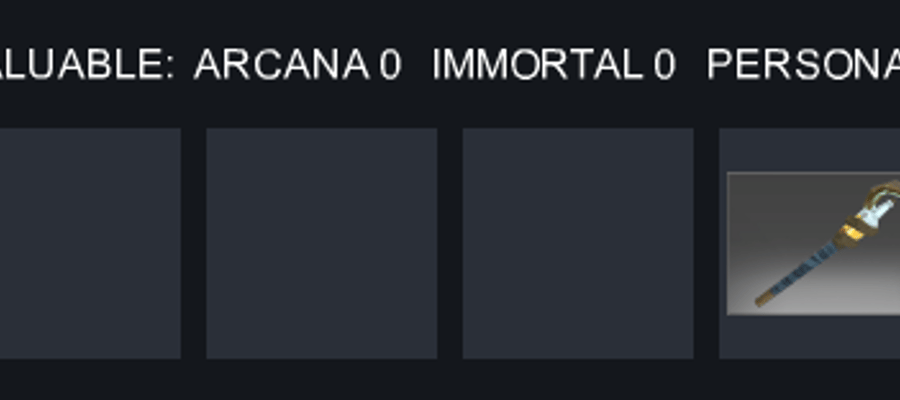The image size is (900, 400).
Task: Click the gold band on the staff
Action: click(x=848, y=234)
